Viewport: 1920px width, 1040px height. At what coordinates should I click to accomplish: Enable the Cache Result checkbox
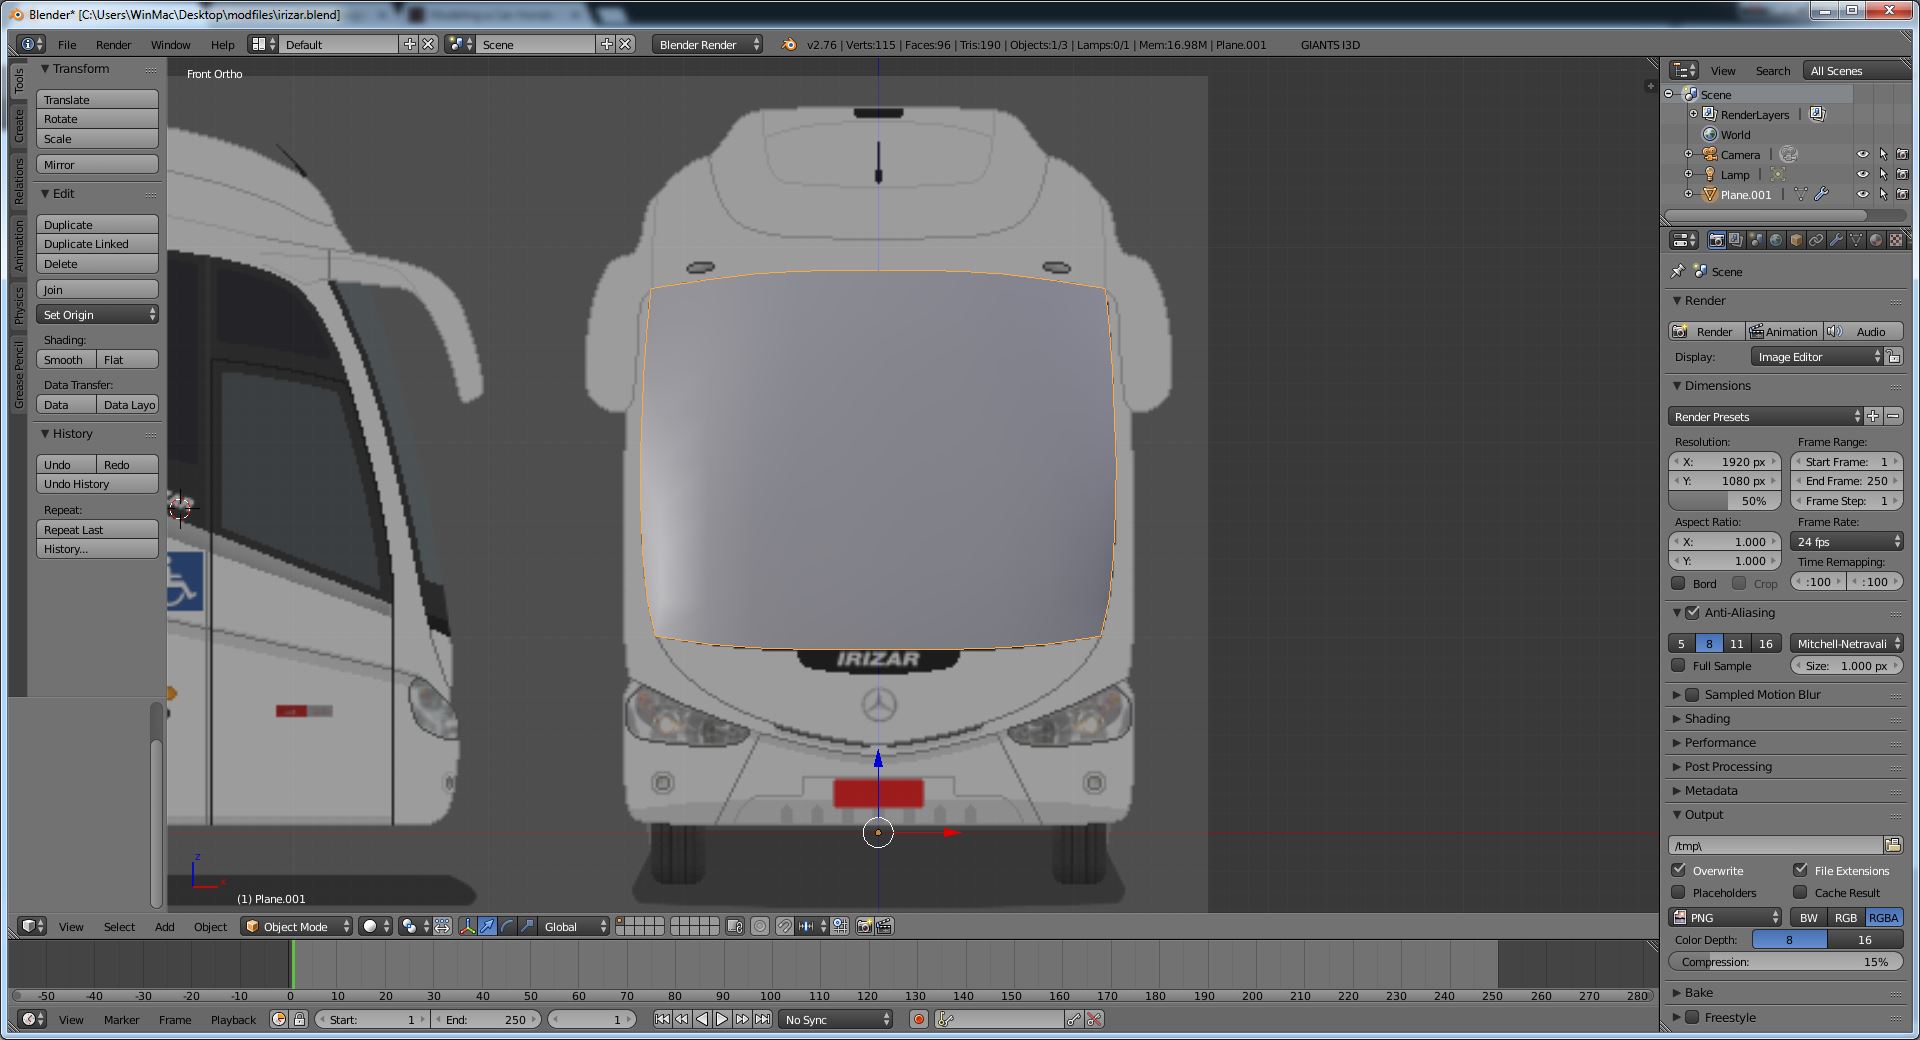tap(1800, 892)
